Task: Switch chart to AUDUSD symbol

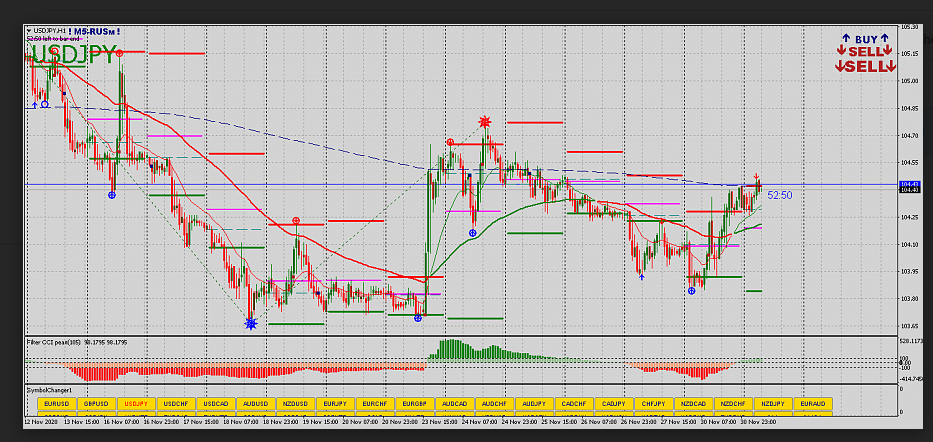Action: [256, 403]
